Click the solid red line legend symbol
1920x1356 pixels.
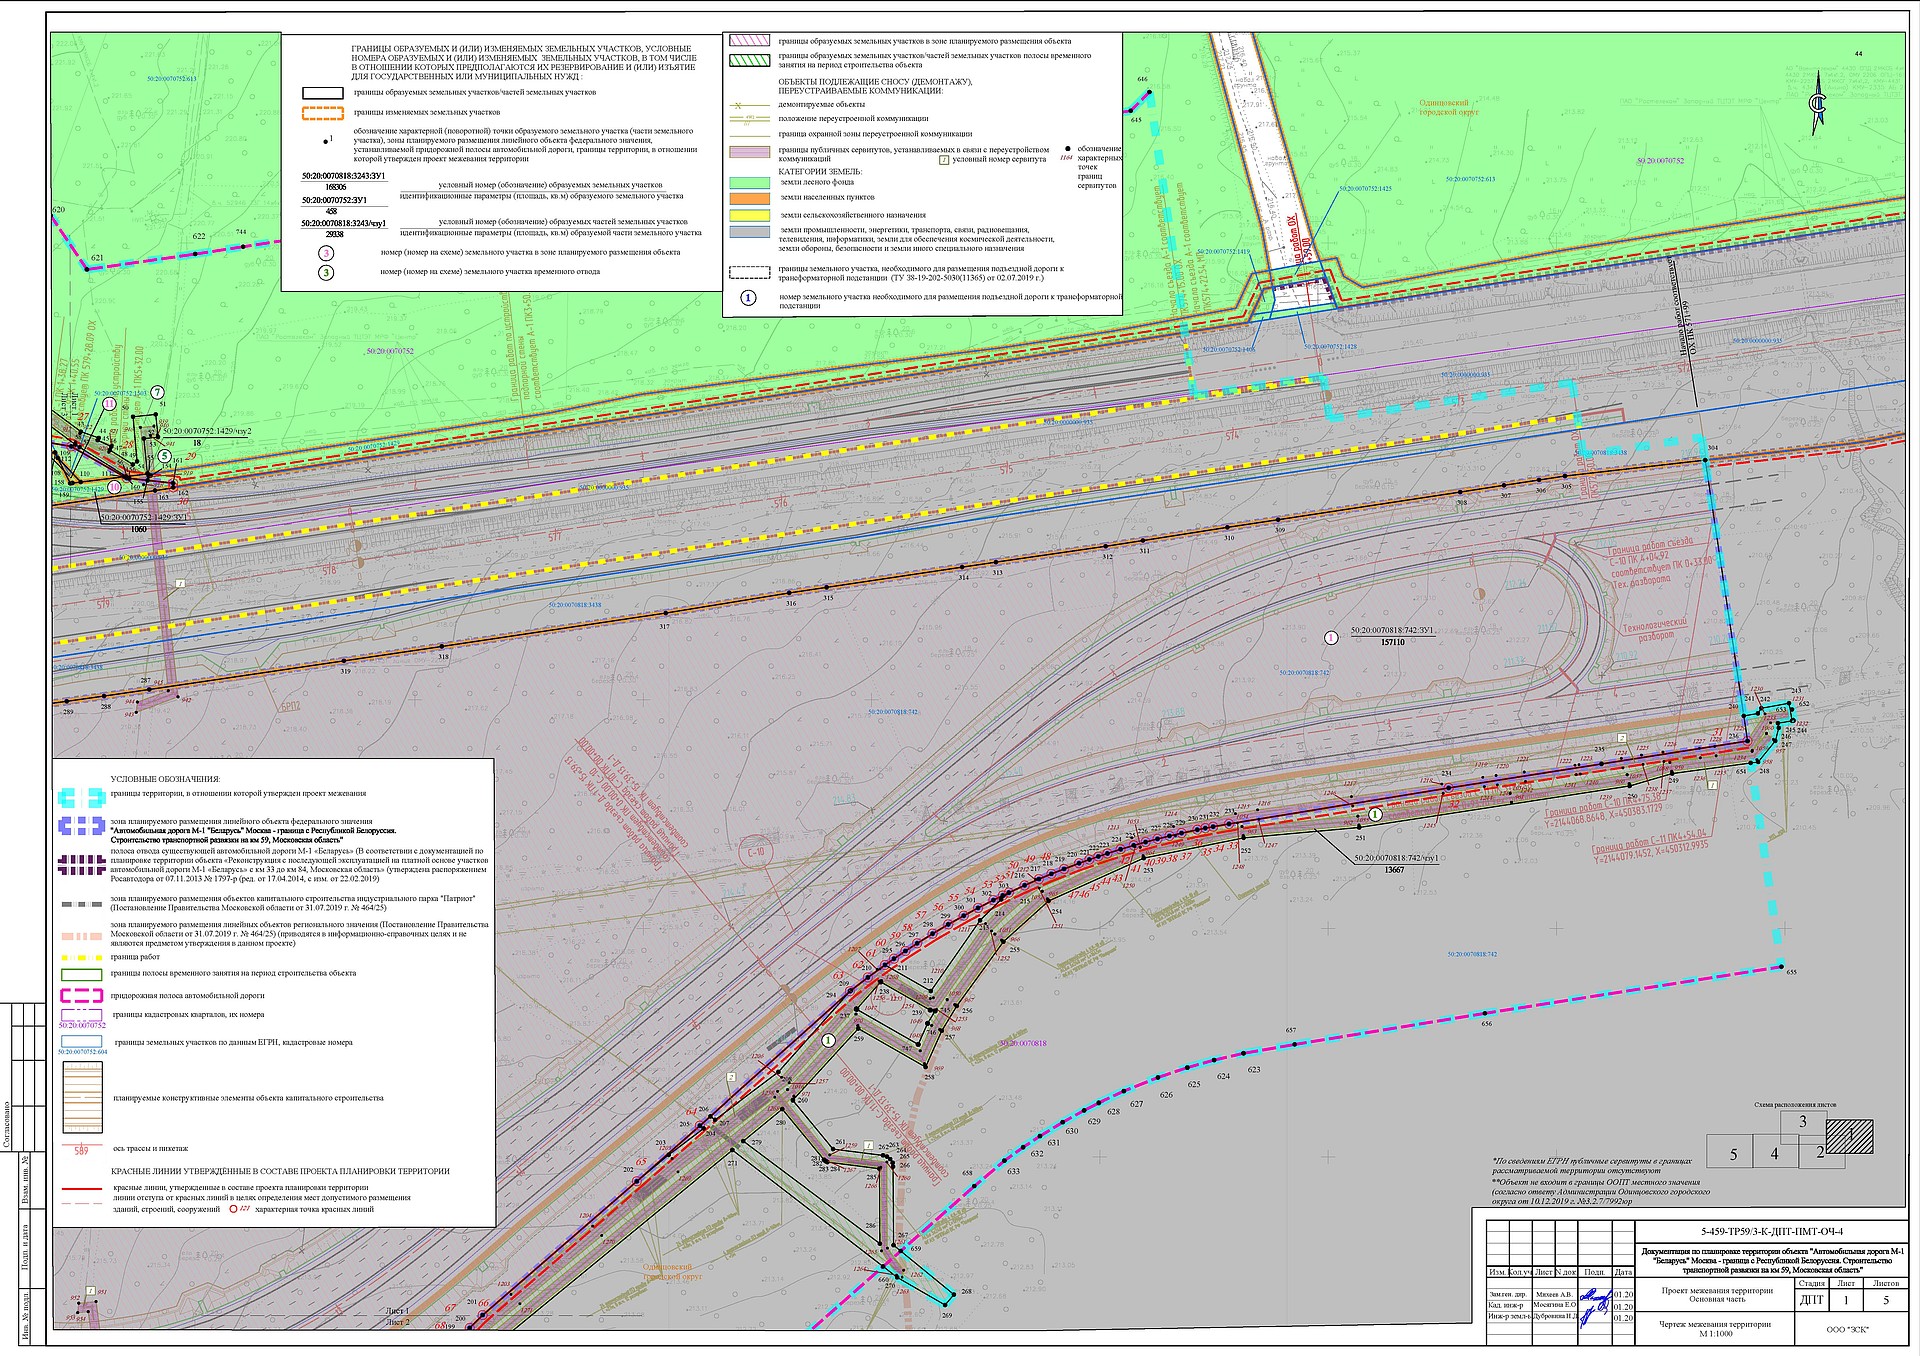click(81, 1188)
